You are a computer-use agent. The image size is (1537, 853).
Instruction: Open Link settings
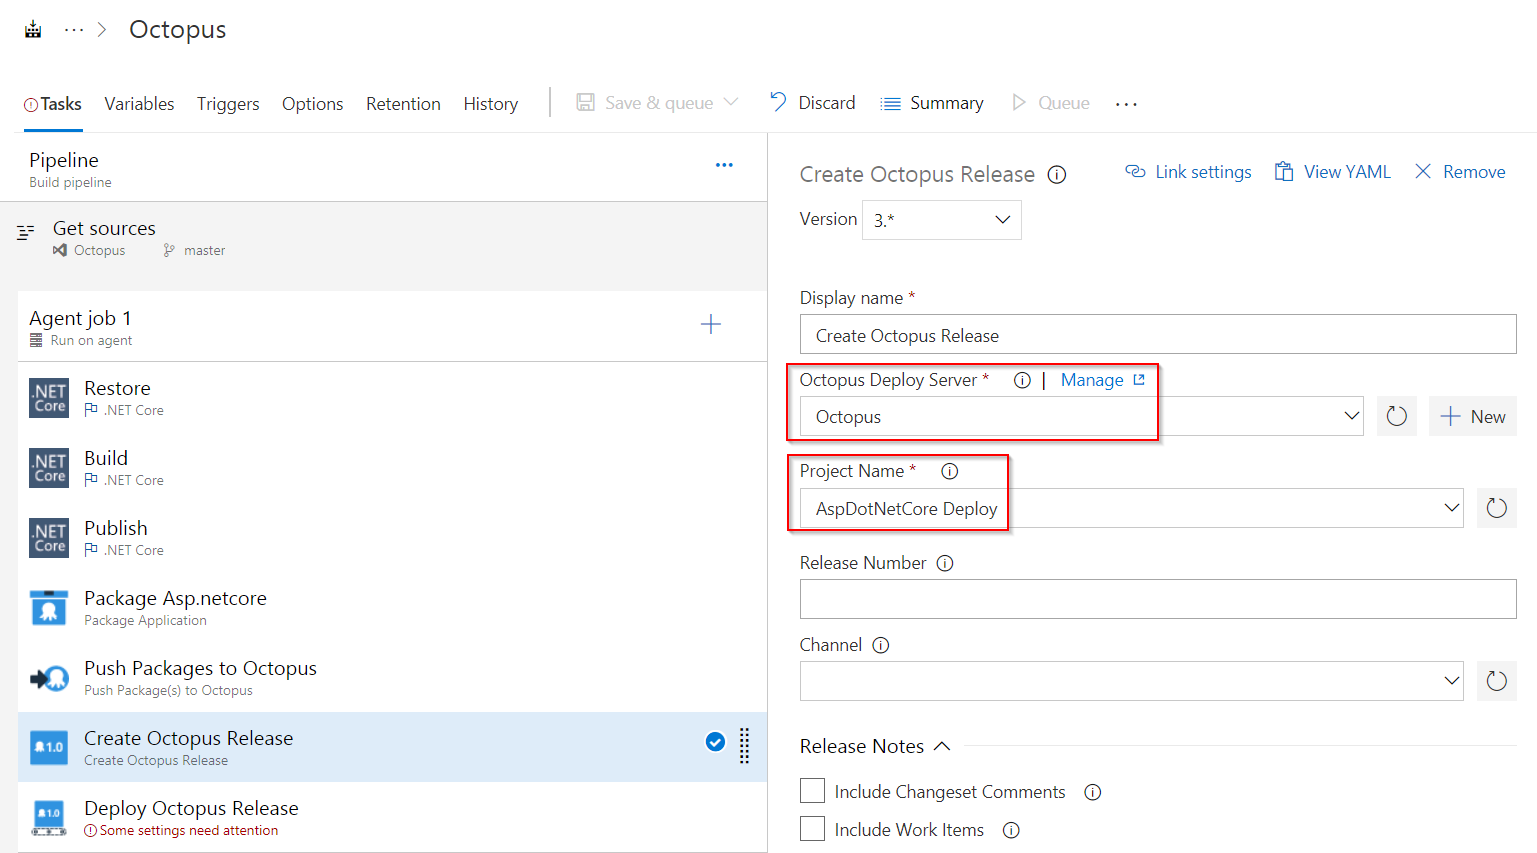[1188, 172]
